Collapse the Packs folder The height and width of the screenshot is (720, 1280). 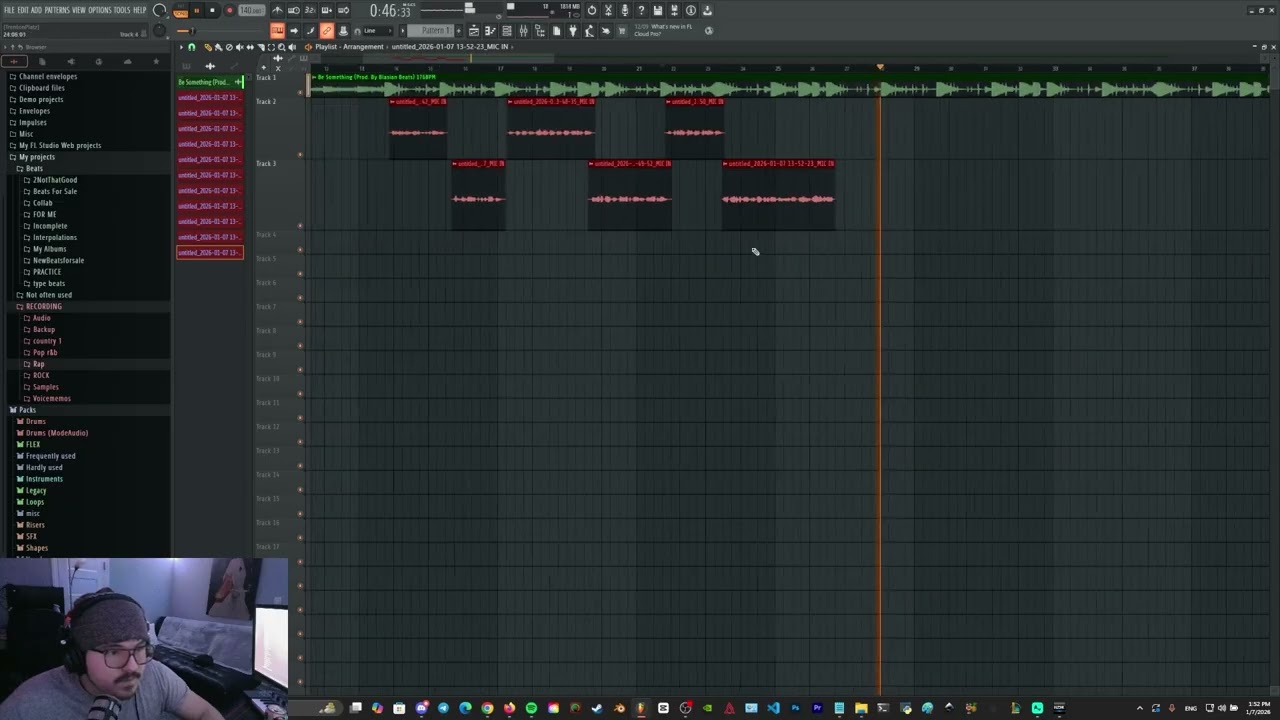pyautogui.click(x=27, y=410)
